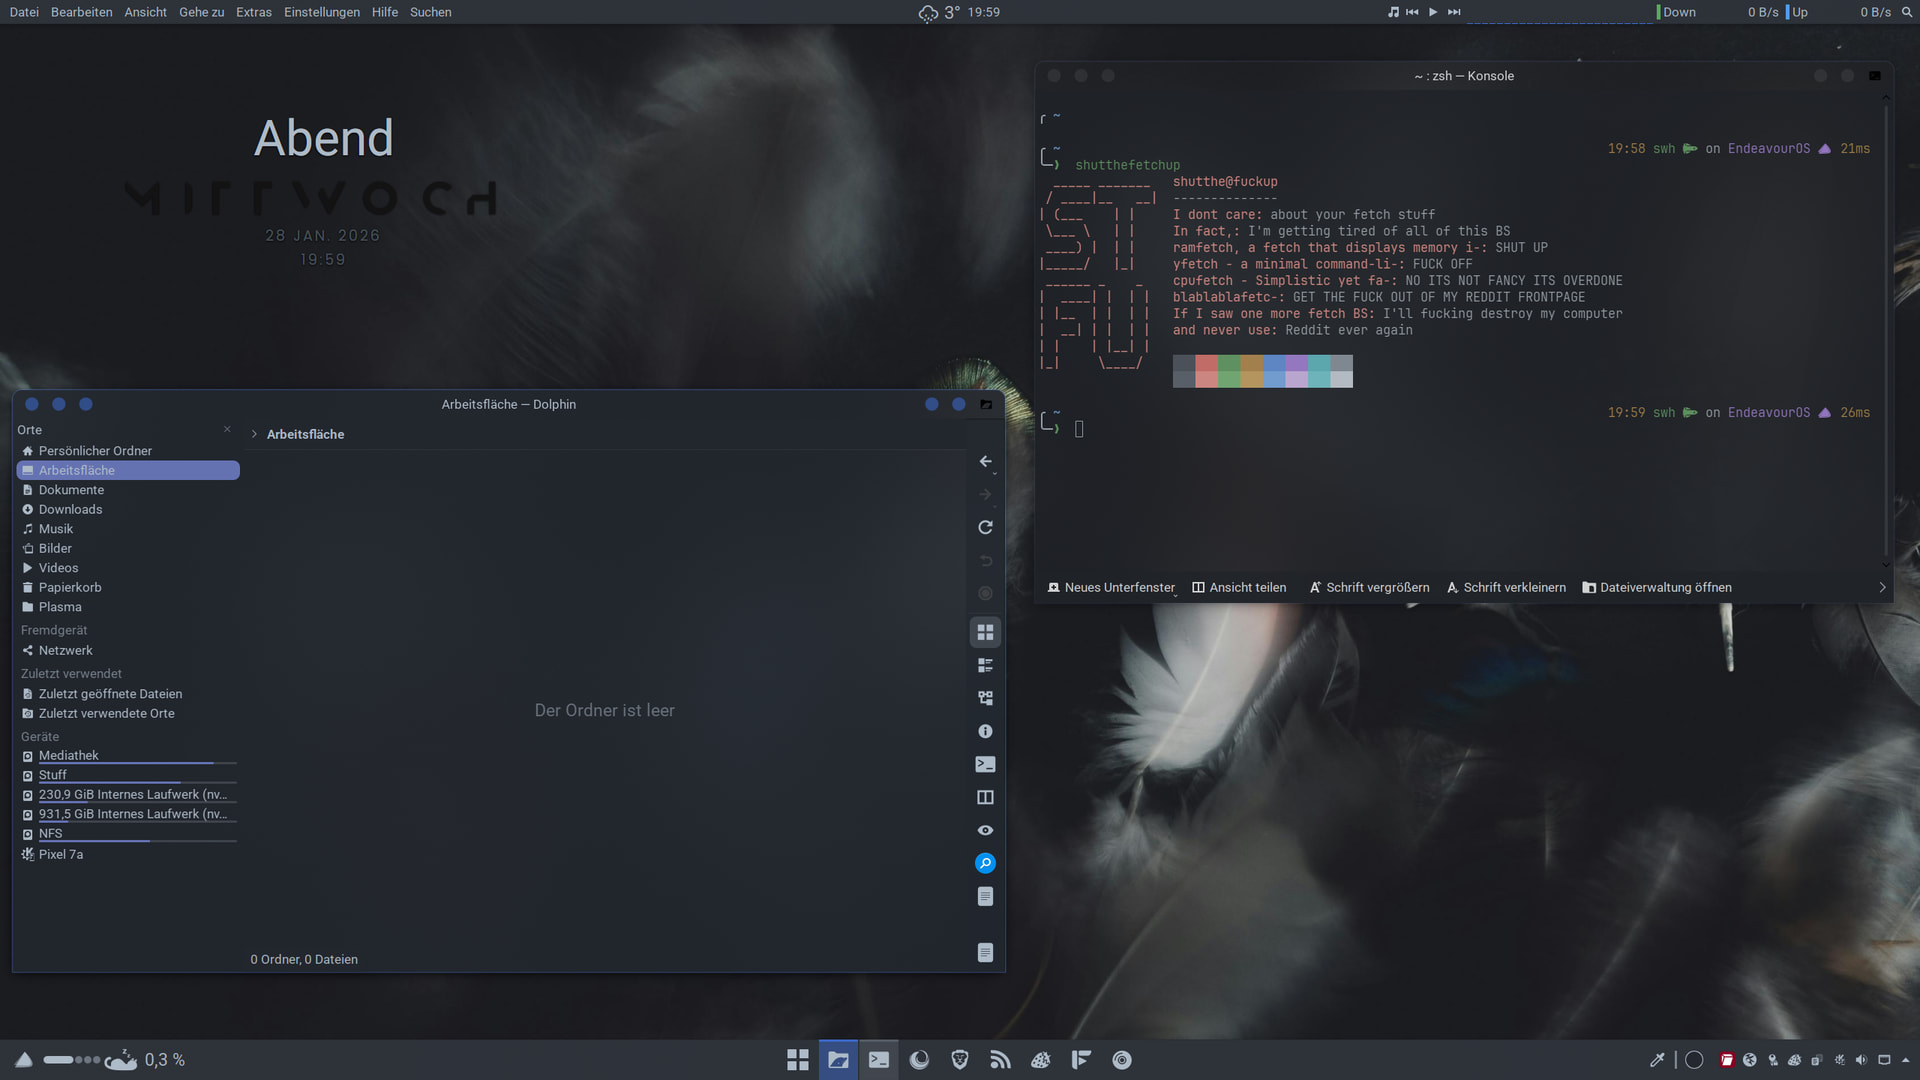Viewport: 1920px width, 1080px height.
Task: Open the Lesezeichen-like Gehe zu menu
Action: [x=201, y=12]
